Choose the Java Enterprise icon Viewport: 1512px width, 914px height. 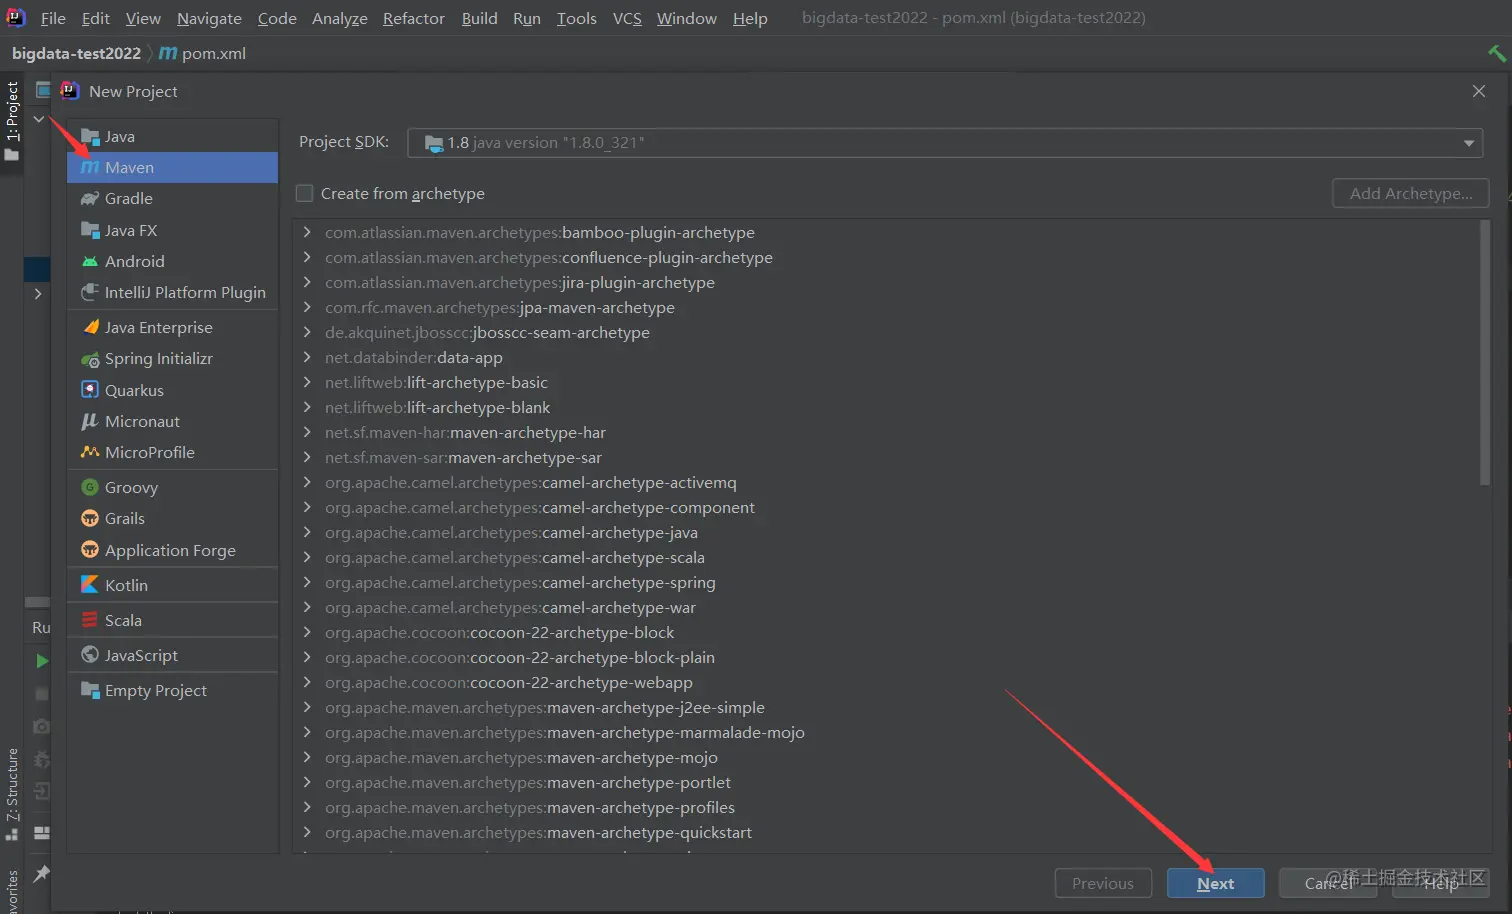coord(90,327)
